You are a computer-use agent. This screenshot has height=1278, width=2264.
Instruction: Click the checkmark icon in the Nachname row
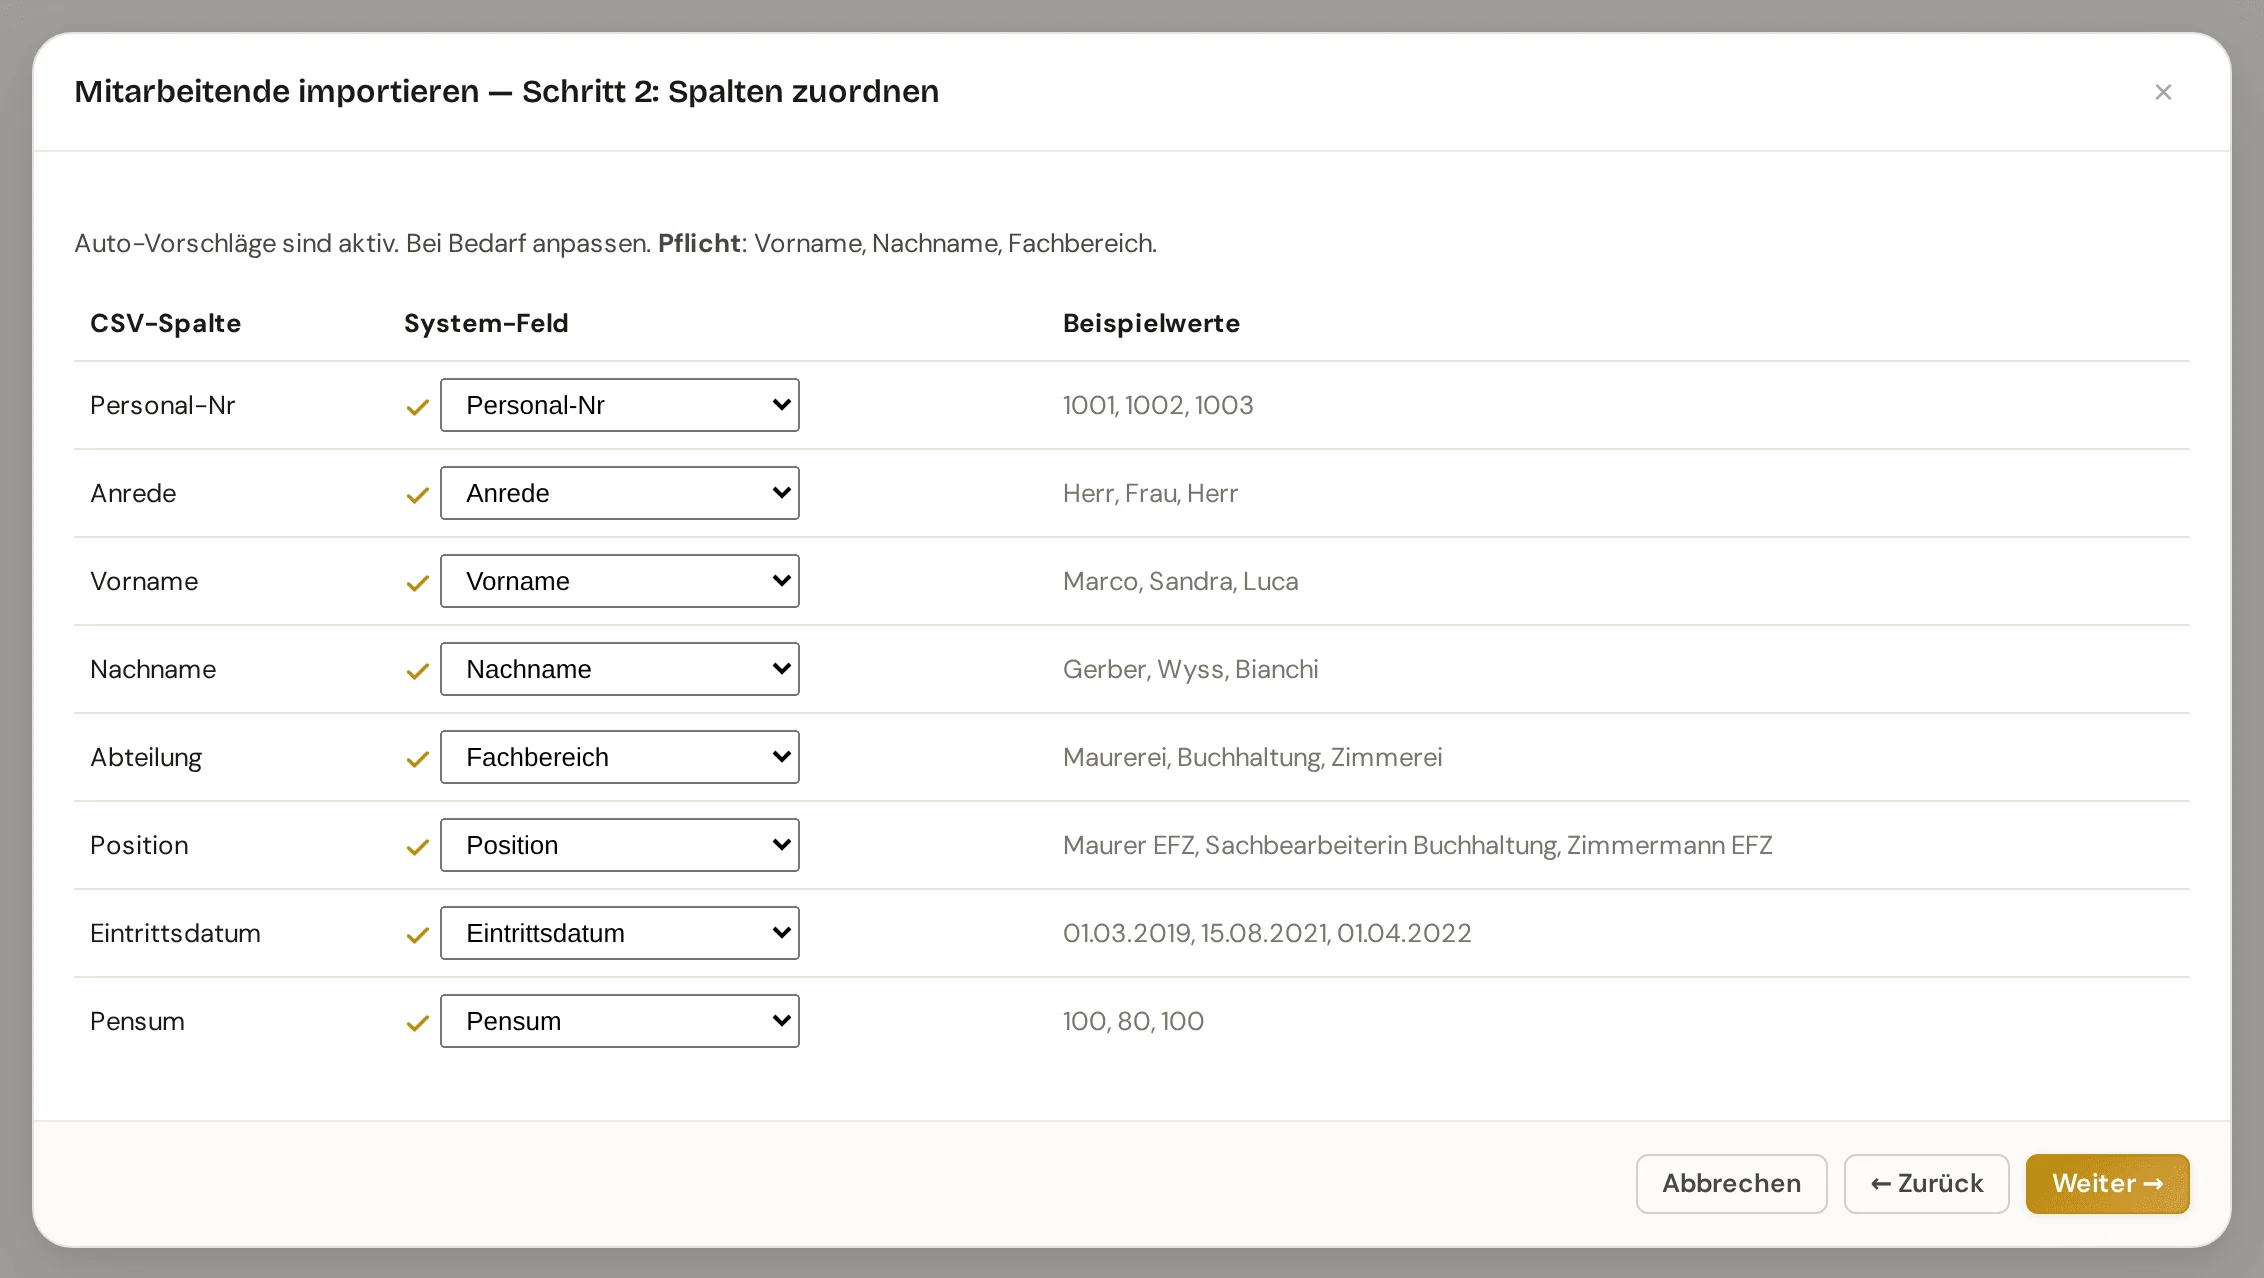pos(418,671)
